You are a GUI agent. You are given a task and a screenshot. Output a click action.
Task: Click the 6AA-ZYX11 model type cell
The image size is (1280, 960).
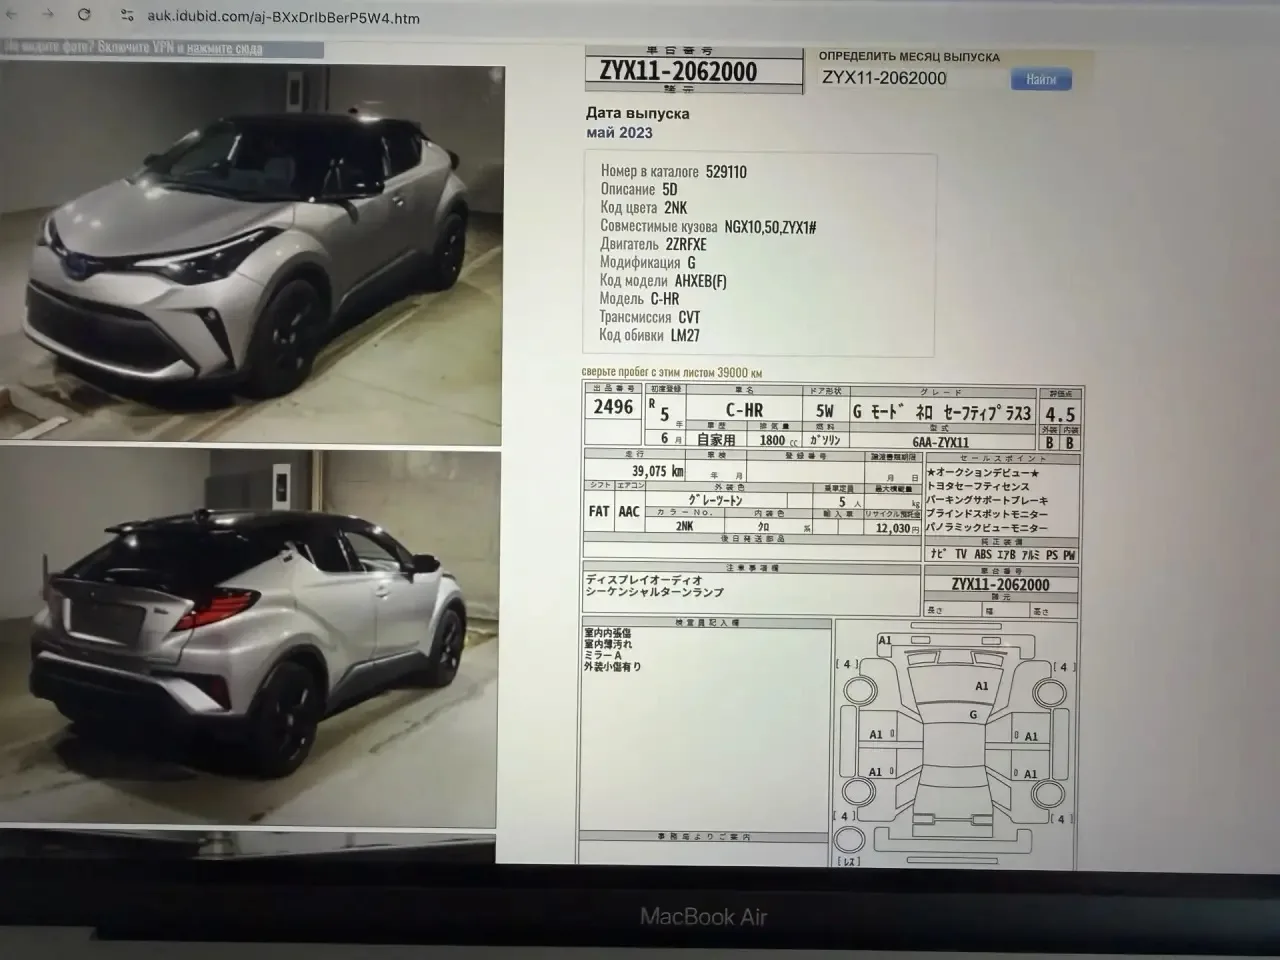941,442
